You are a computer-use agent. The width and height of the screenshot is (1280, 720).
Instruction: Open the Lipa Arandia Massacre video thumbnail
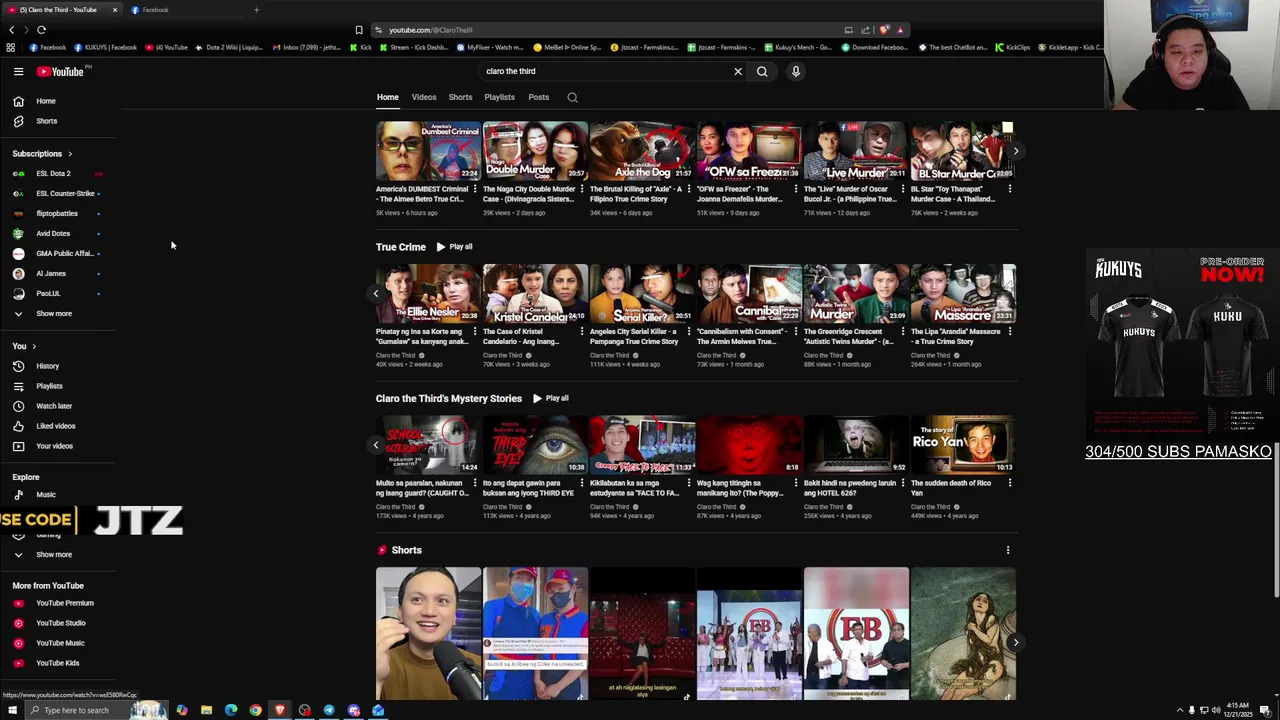pos(963,293)
